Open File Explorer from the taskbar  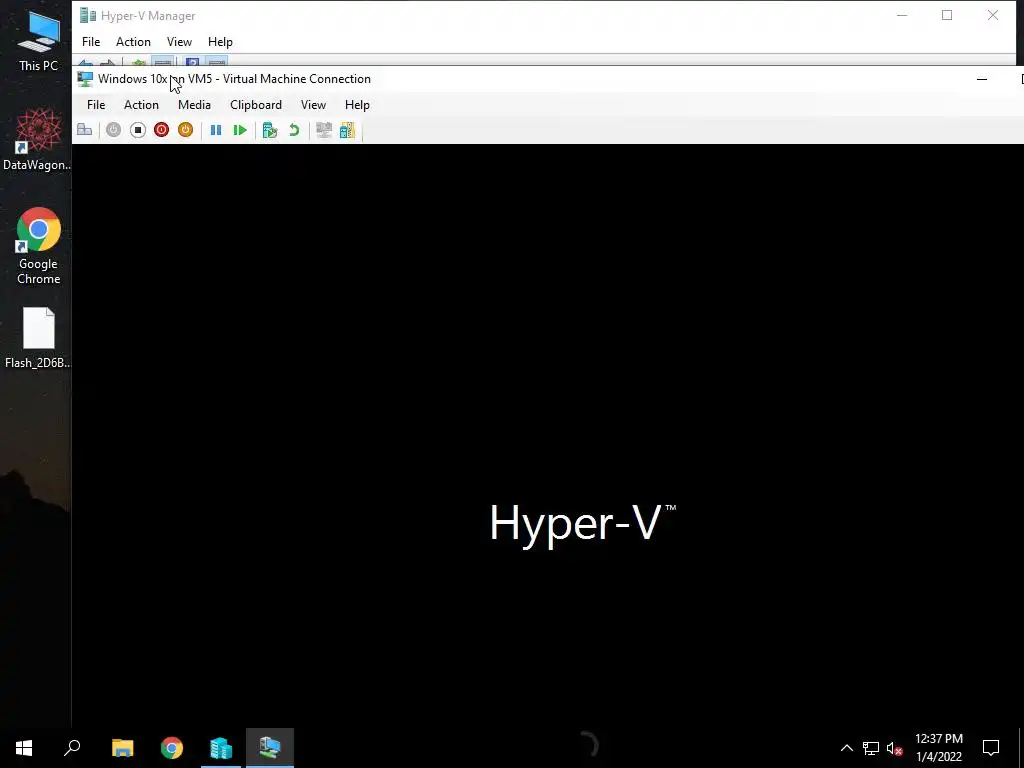[122, 748]
